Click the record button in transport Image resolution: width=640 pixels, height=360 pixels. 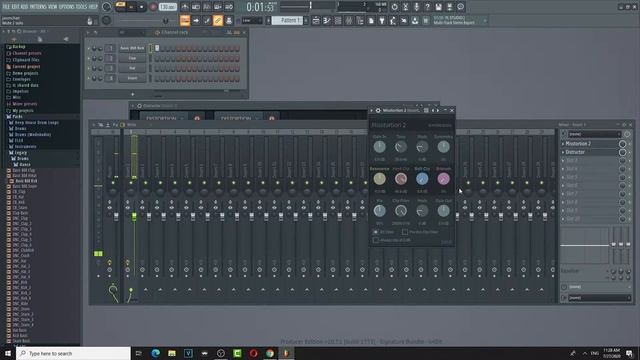point(153,7)
